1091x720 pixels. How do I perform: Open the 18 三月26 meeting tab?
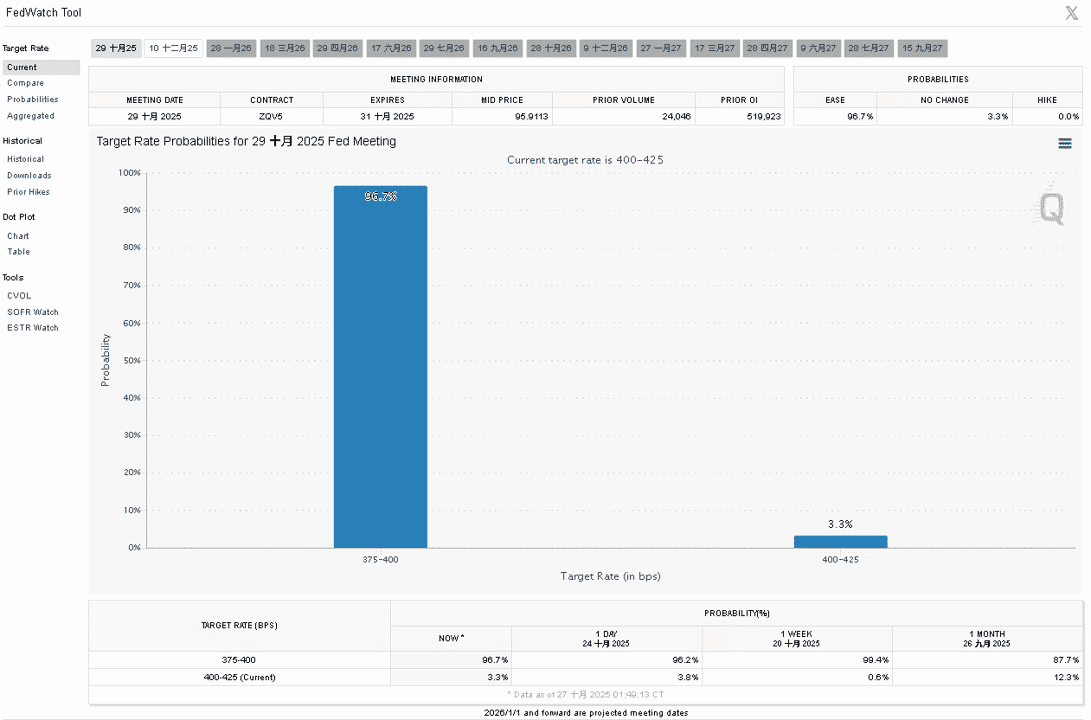285,48
